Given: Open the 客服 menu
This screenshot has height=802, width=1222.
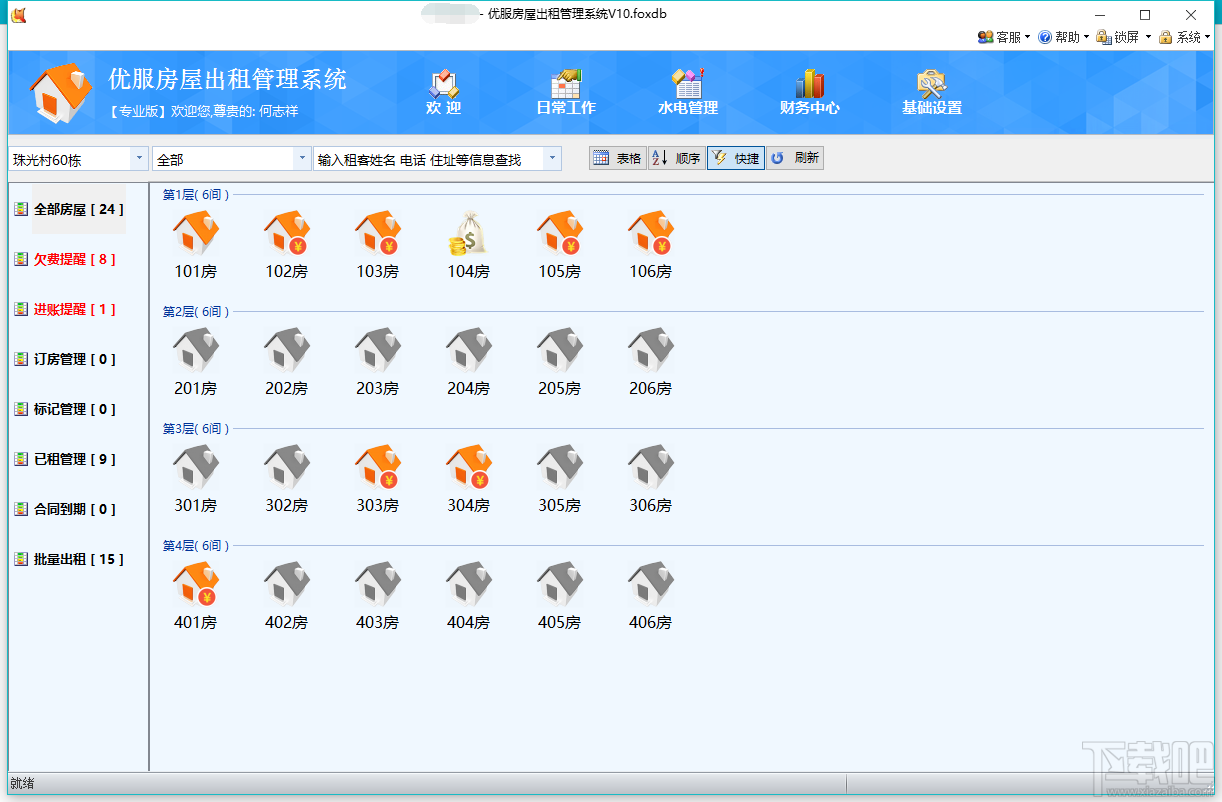Looking at the screenshot, I should click(x=1005, y=37).
